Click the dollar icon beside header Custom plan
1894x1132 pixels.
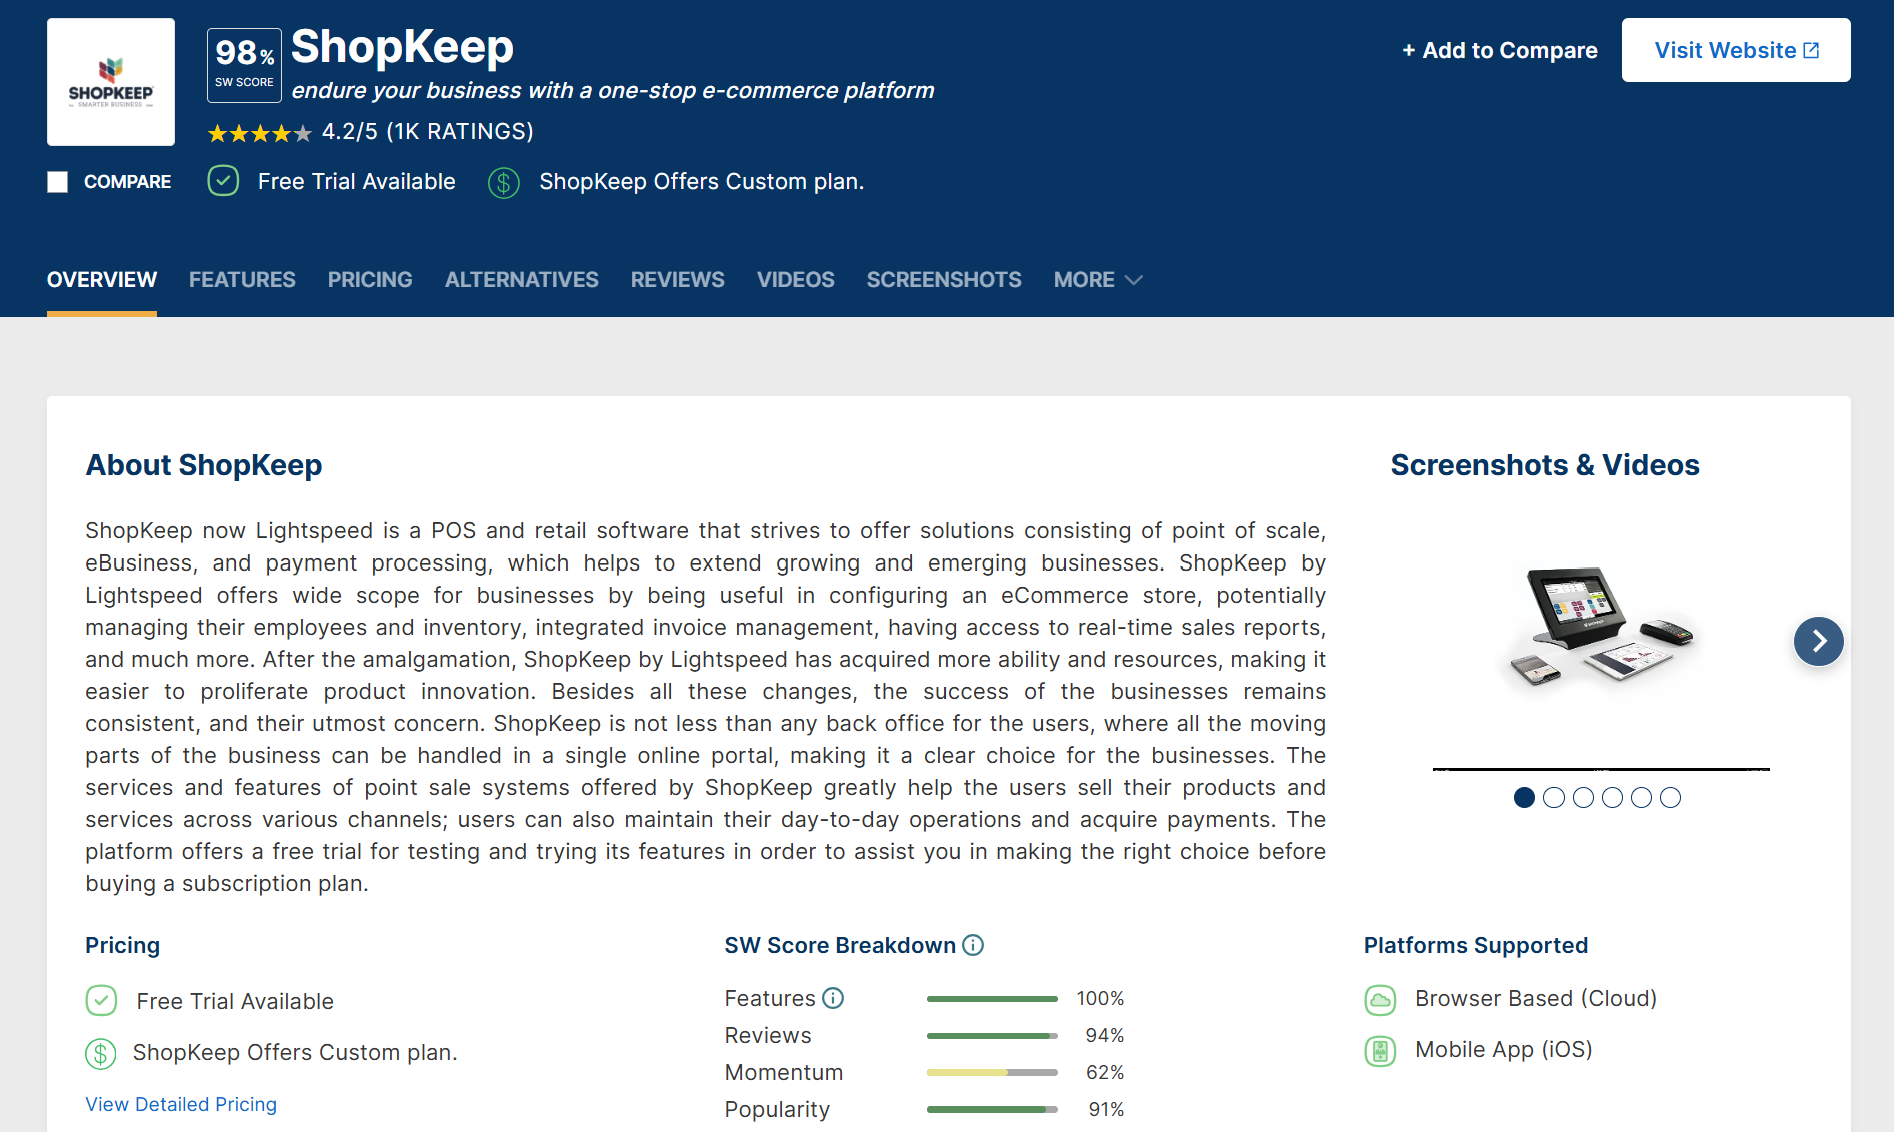tap(503, 182)
